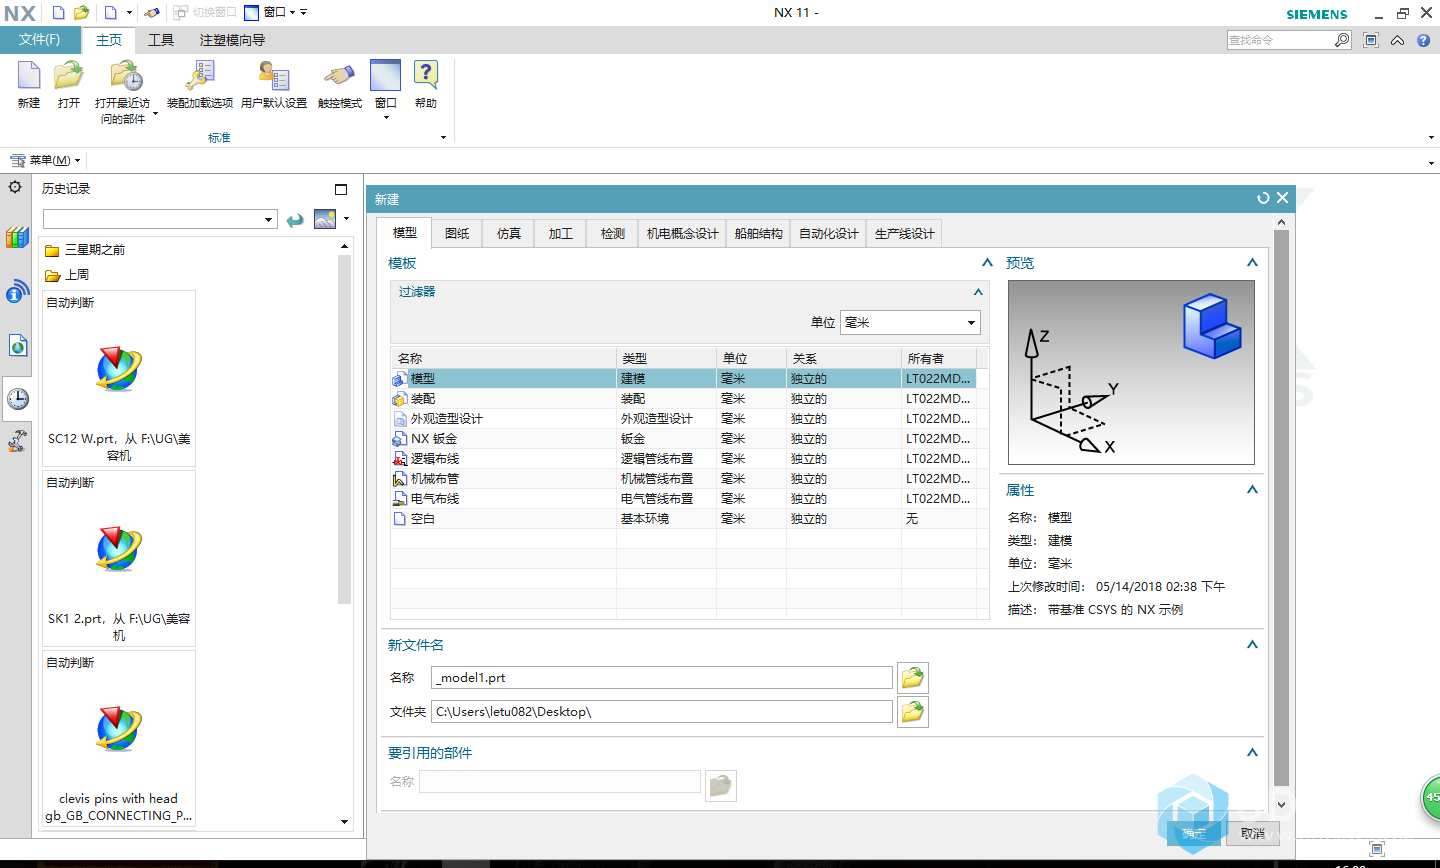Browse for file name with folder icon
Screen dimensions: 1440x868
[x=913, y=678]
